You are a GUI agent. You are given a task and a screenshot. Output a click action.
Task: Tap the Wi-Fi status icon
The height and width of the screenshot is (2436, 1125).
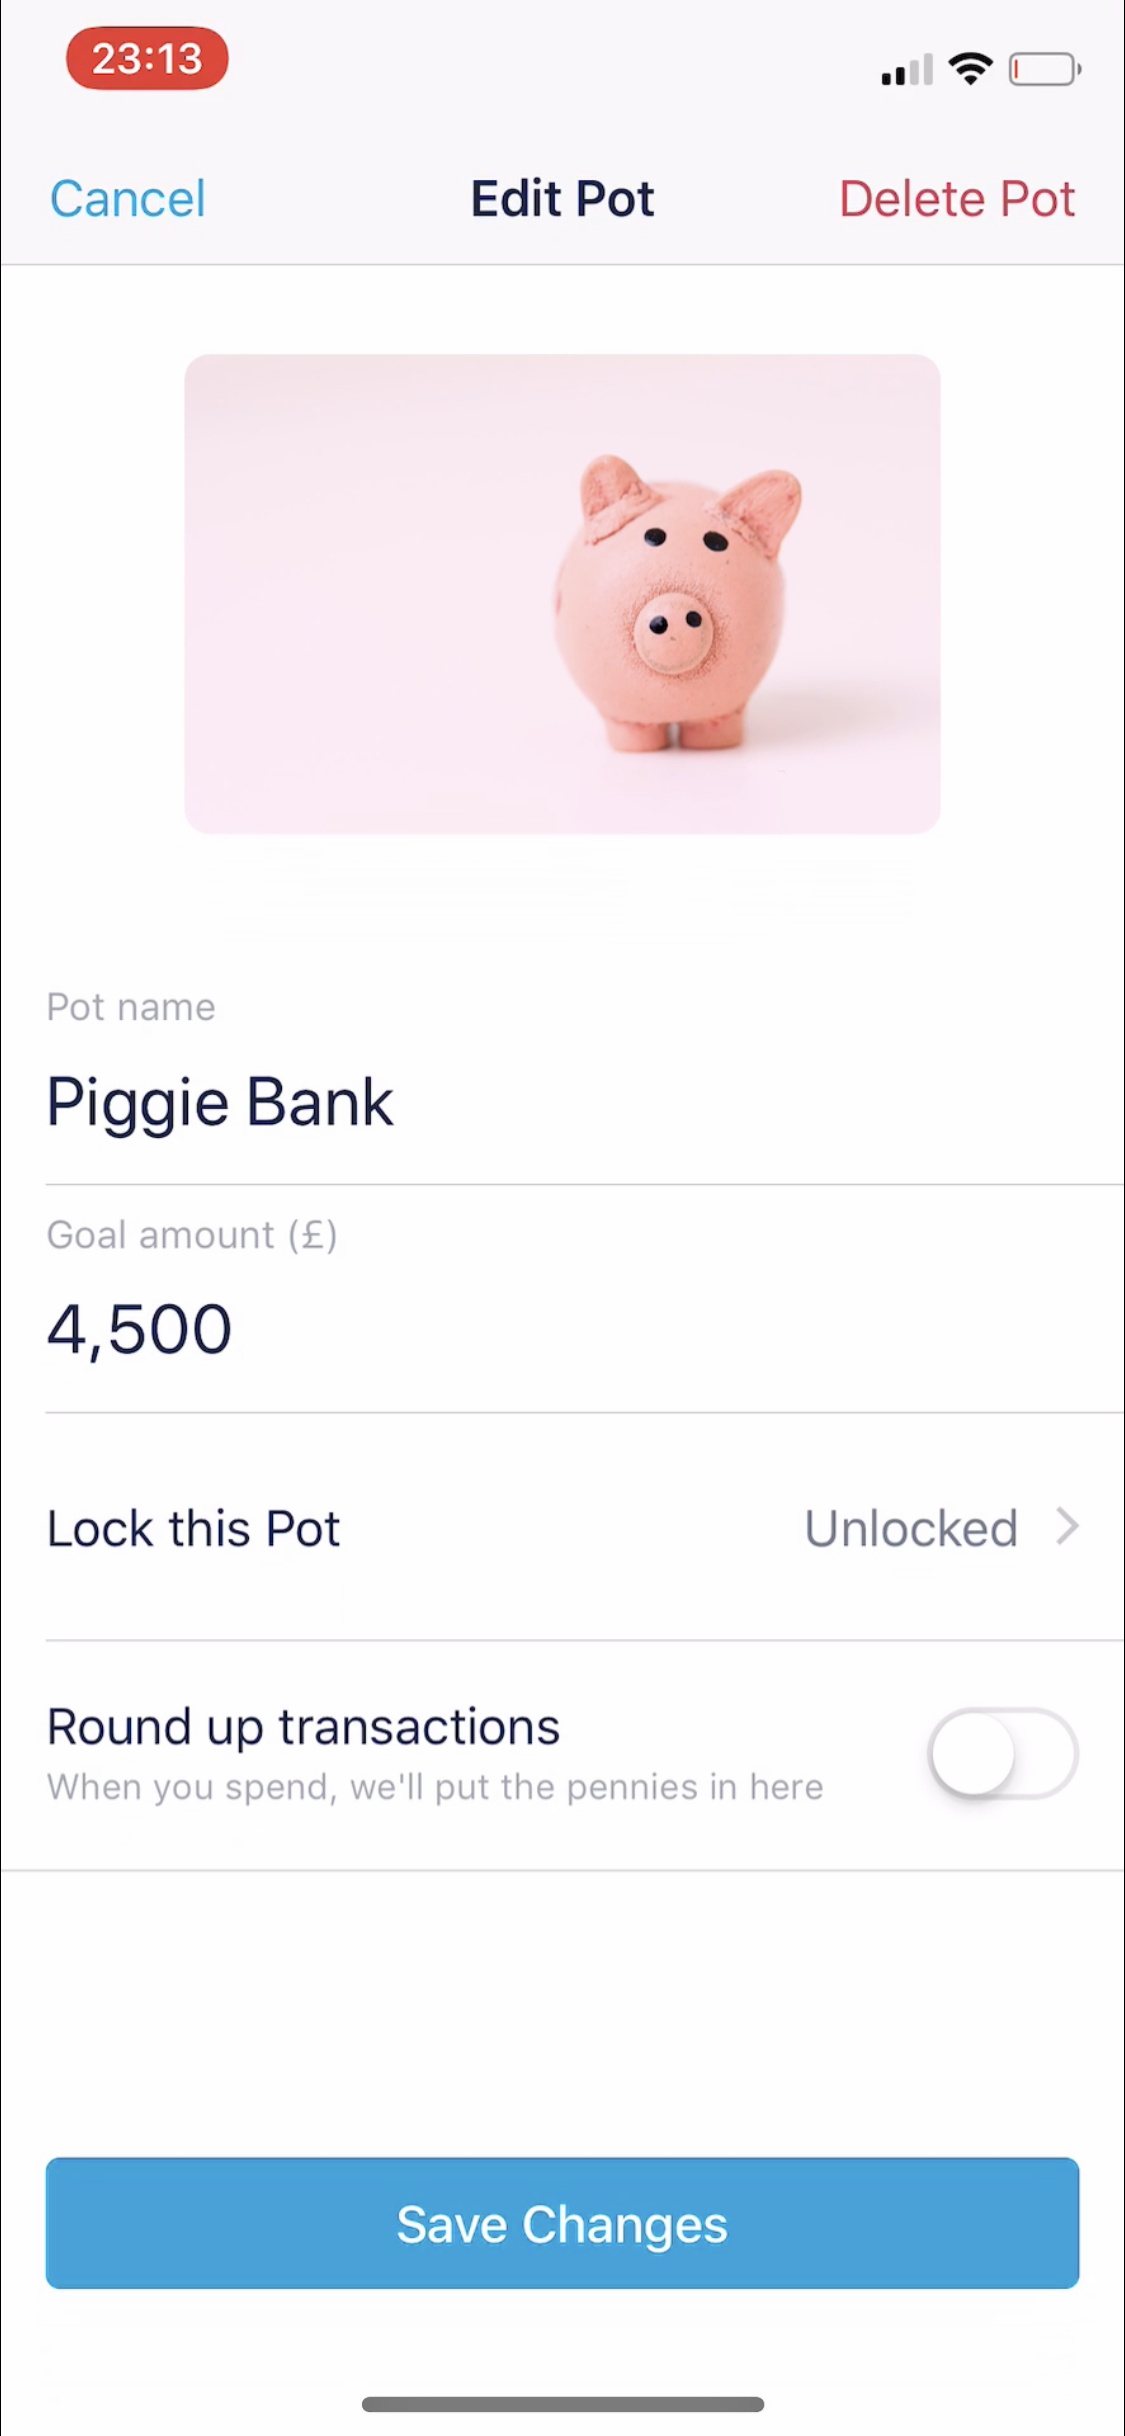(x=970, y=68)
